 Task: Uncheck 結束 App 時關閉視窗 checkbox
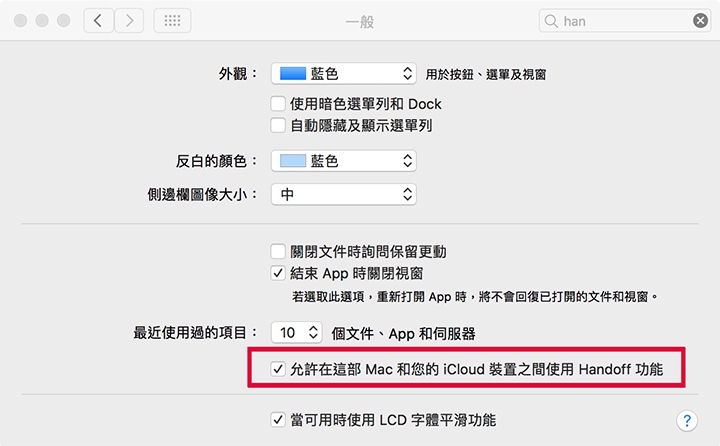click(x=278, y=273)
